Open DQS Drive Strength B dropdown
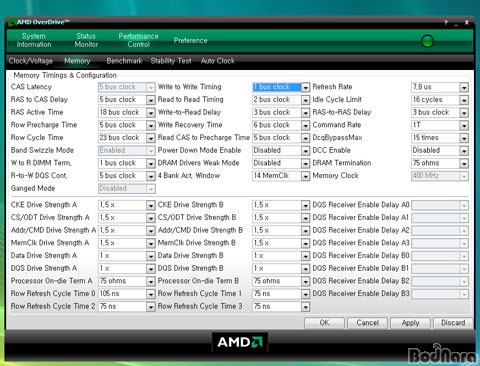This screenshot has height=366, width=480. click(305, 268)
